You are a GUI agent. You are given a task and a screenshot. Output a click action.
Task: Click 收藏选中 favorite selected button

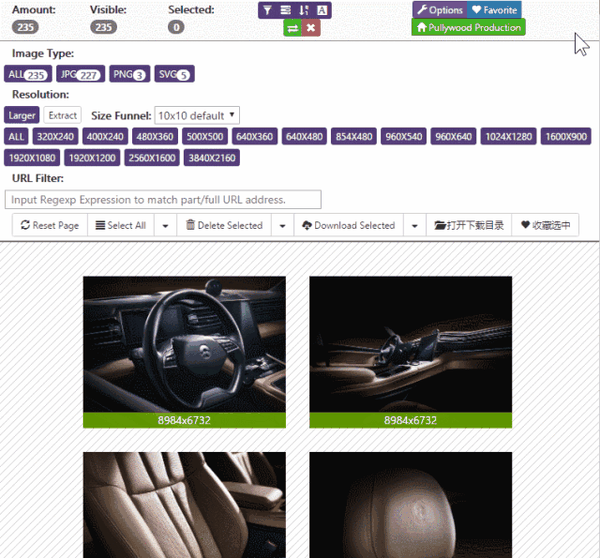click(x=545, y=225)
